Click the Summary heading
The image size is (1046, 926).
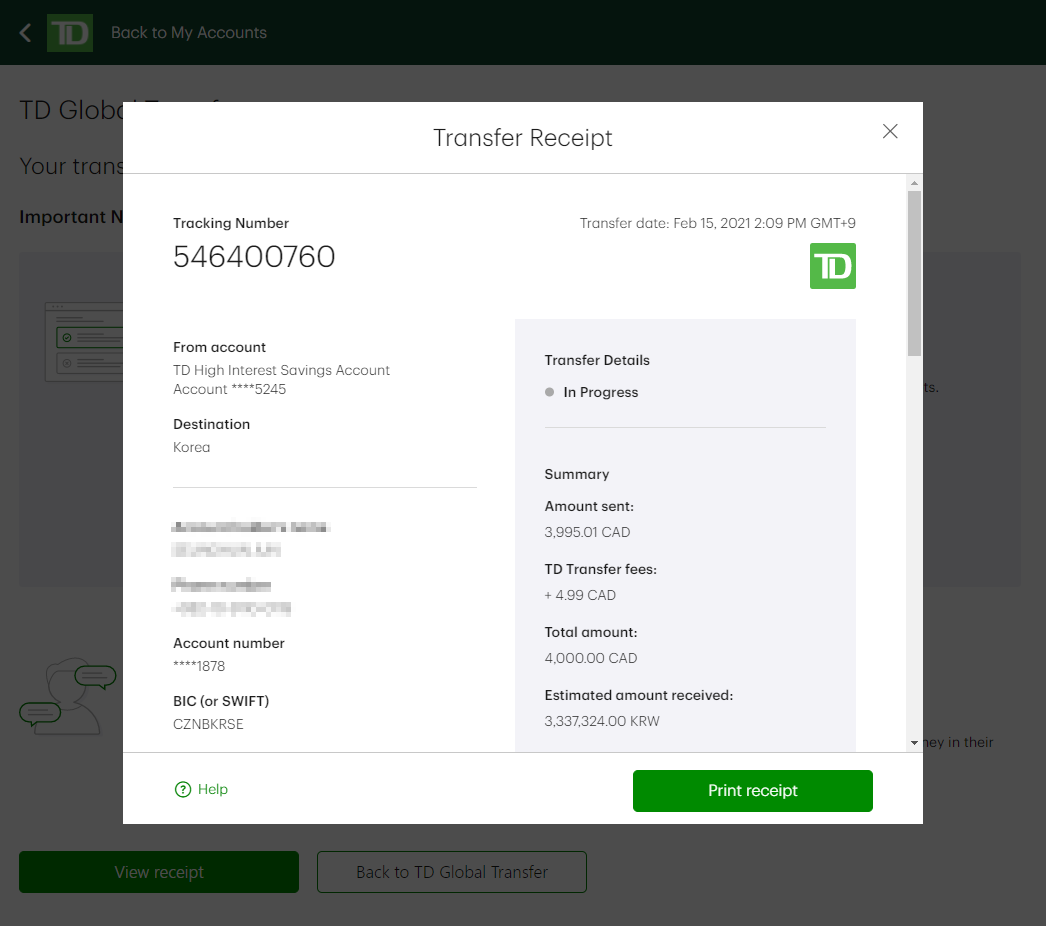576,474
